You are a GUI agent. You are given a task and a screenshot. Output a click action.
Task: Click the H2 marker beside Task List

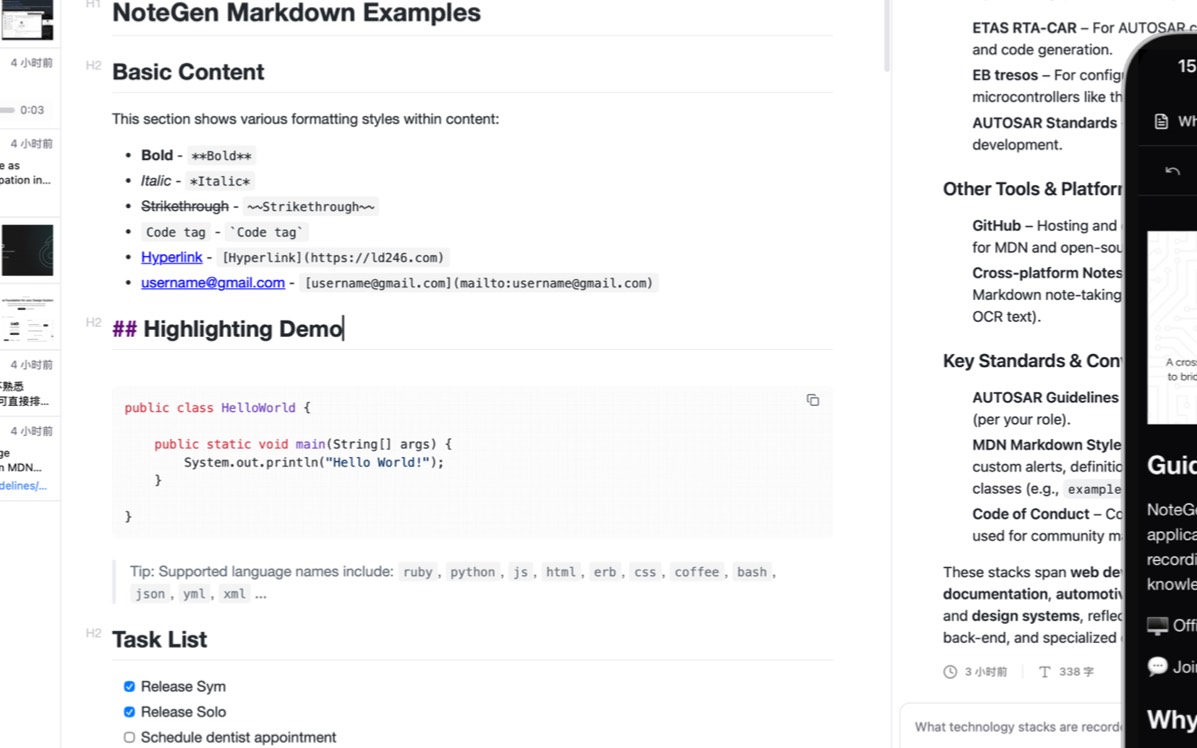93,633
